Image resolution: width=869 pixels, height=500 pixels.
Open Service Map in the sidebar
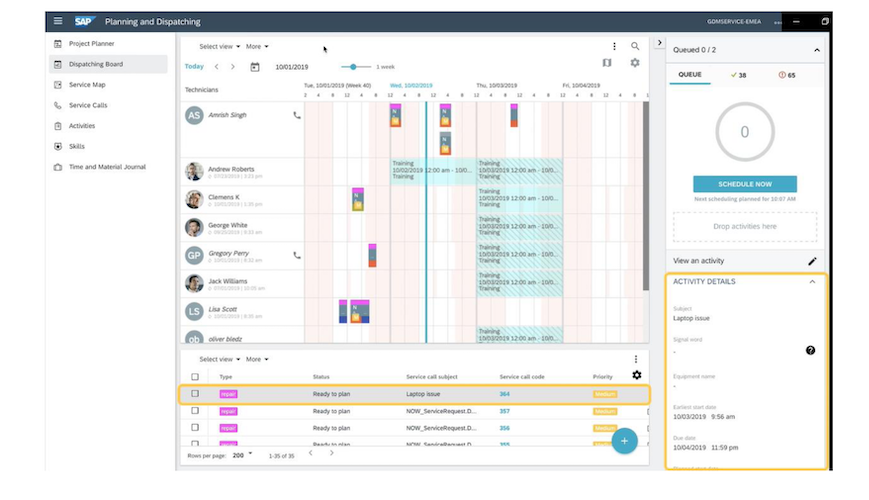pos(87,85)
